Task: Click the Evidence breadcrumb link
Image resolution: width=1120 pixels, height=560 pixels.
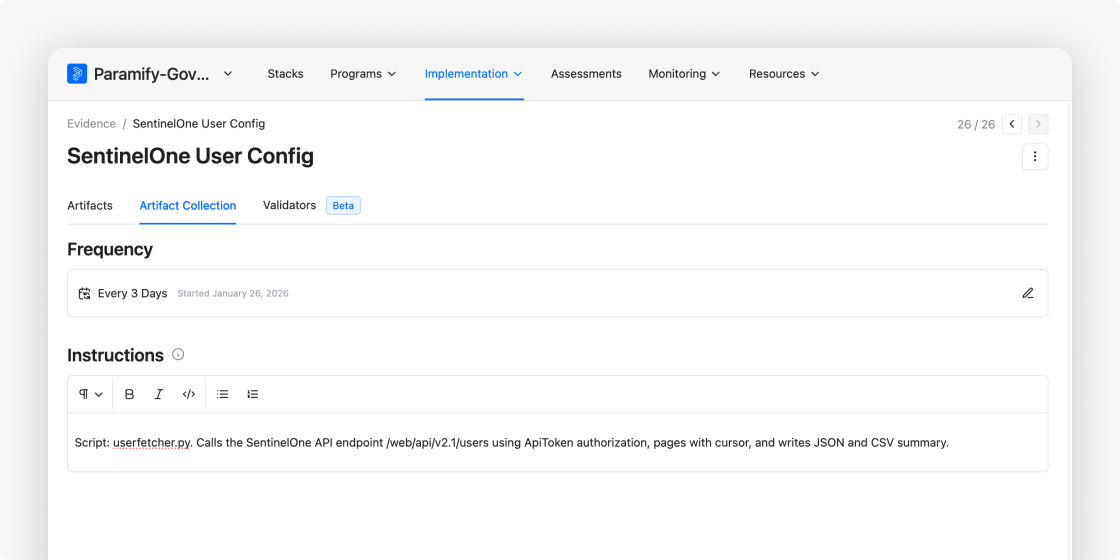Action: [x=91, y=124]
